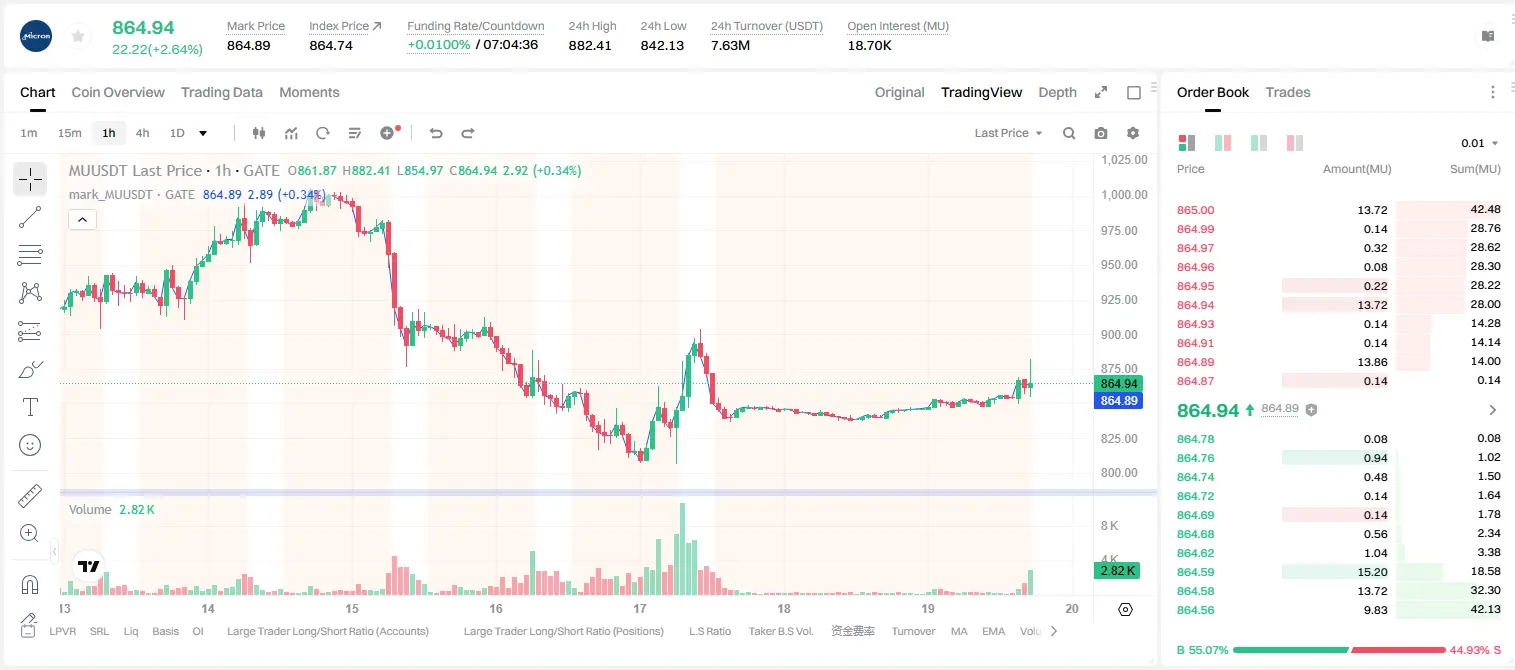Open the Moments tab

coord(309,92)
